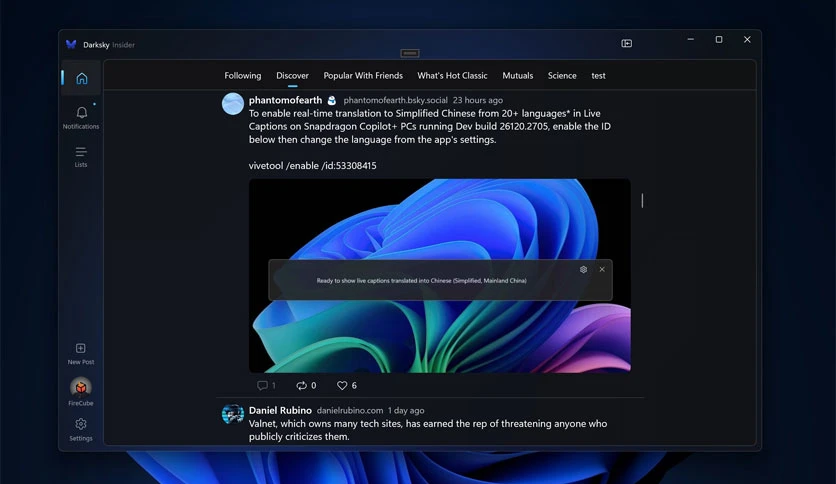Viewport: 836px width, 484px height.
Task: Click the verified badge beside phantomofearth
Action: coord(332,100)
